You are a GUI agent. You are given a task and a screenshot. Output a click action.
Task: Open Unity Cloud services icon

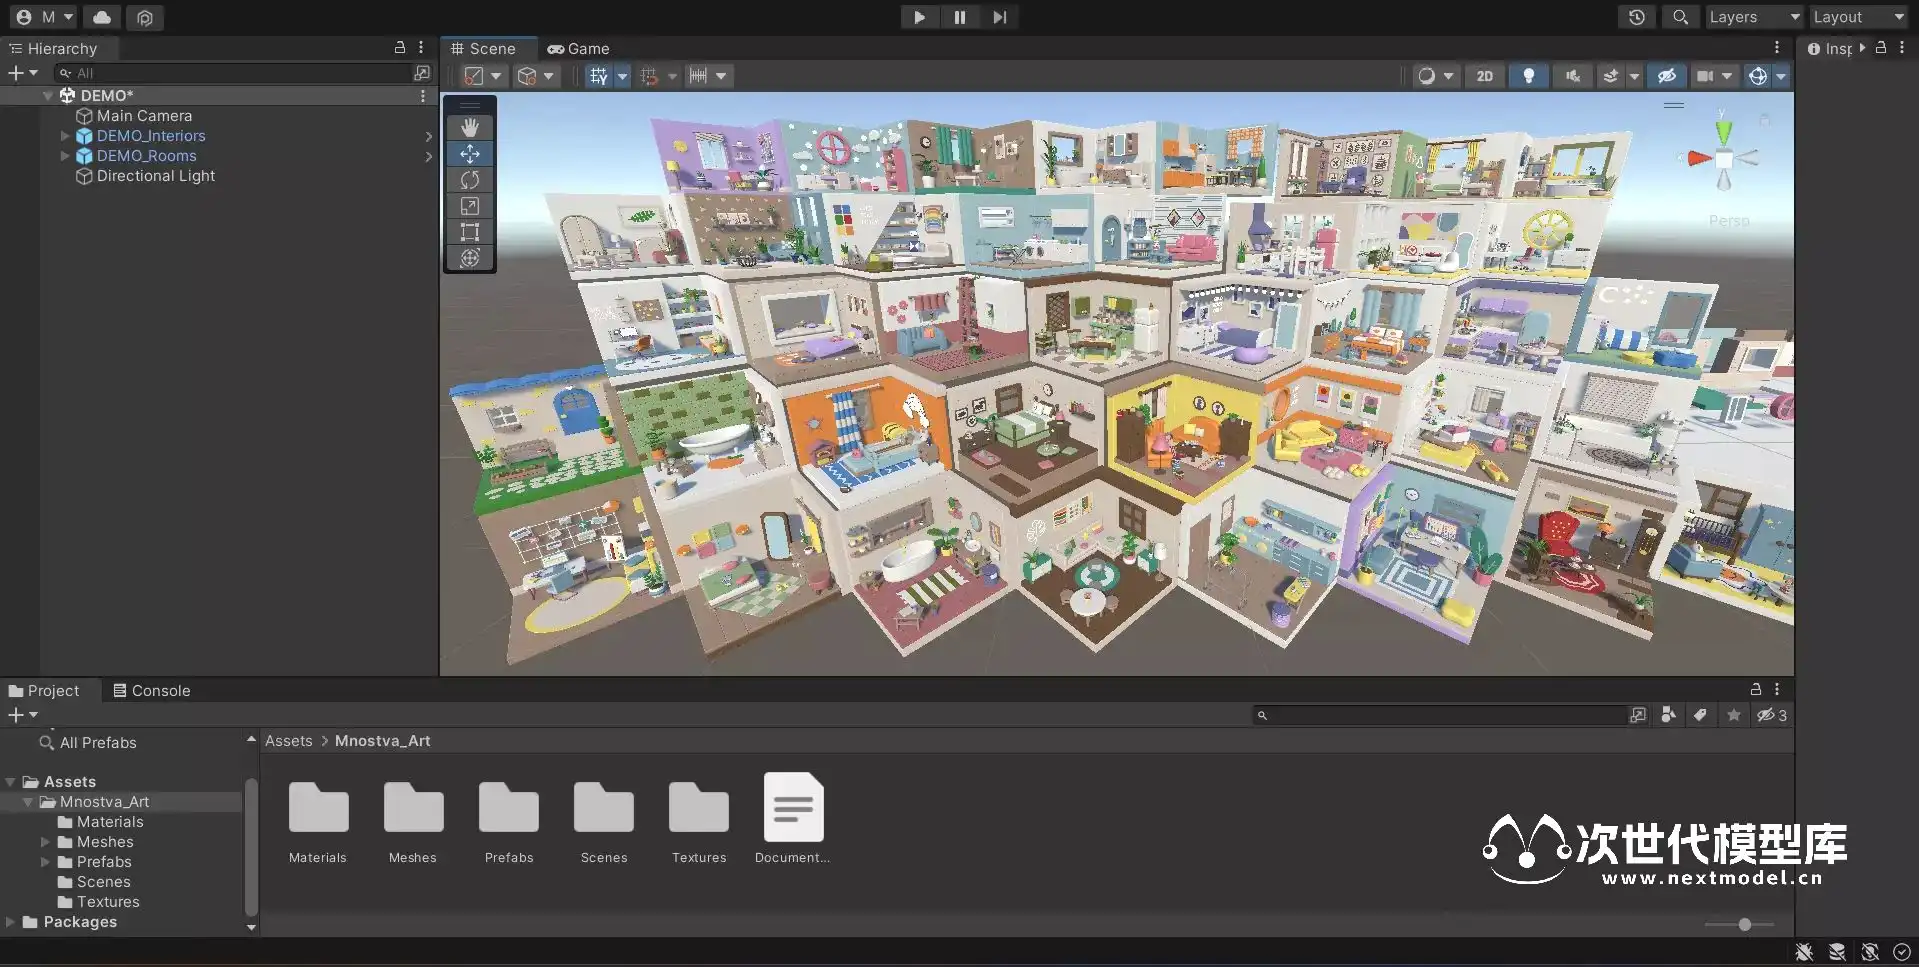pyautogui.click(x=102, y=17)
